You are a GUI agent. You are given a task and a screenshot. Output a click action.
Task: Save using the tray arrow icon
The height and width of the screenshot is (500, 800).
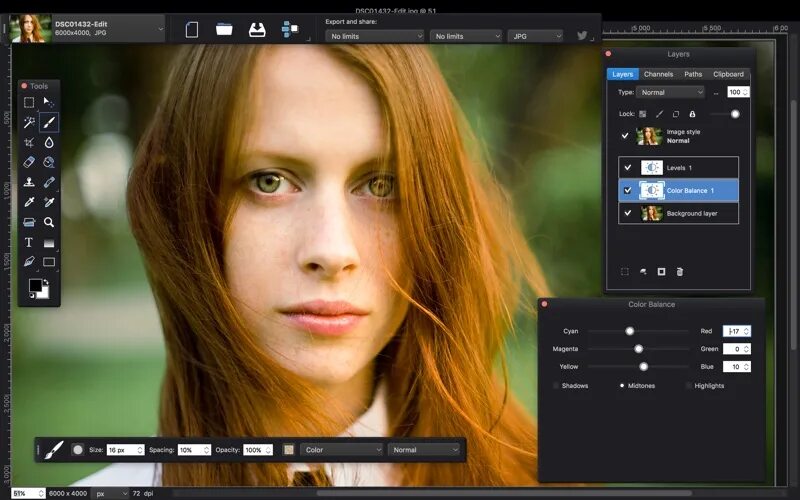[x=257, y=30]
